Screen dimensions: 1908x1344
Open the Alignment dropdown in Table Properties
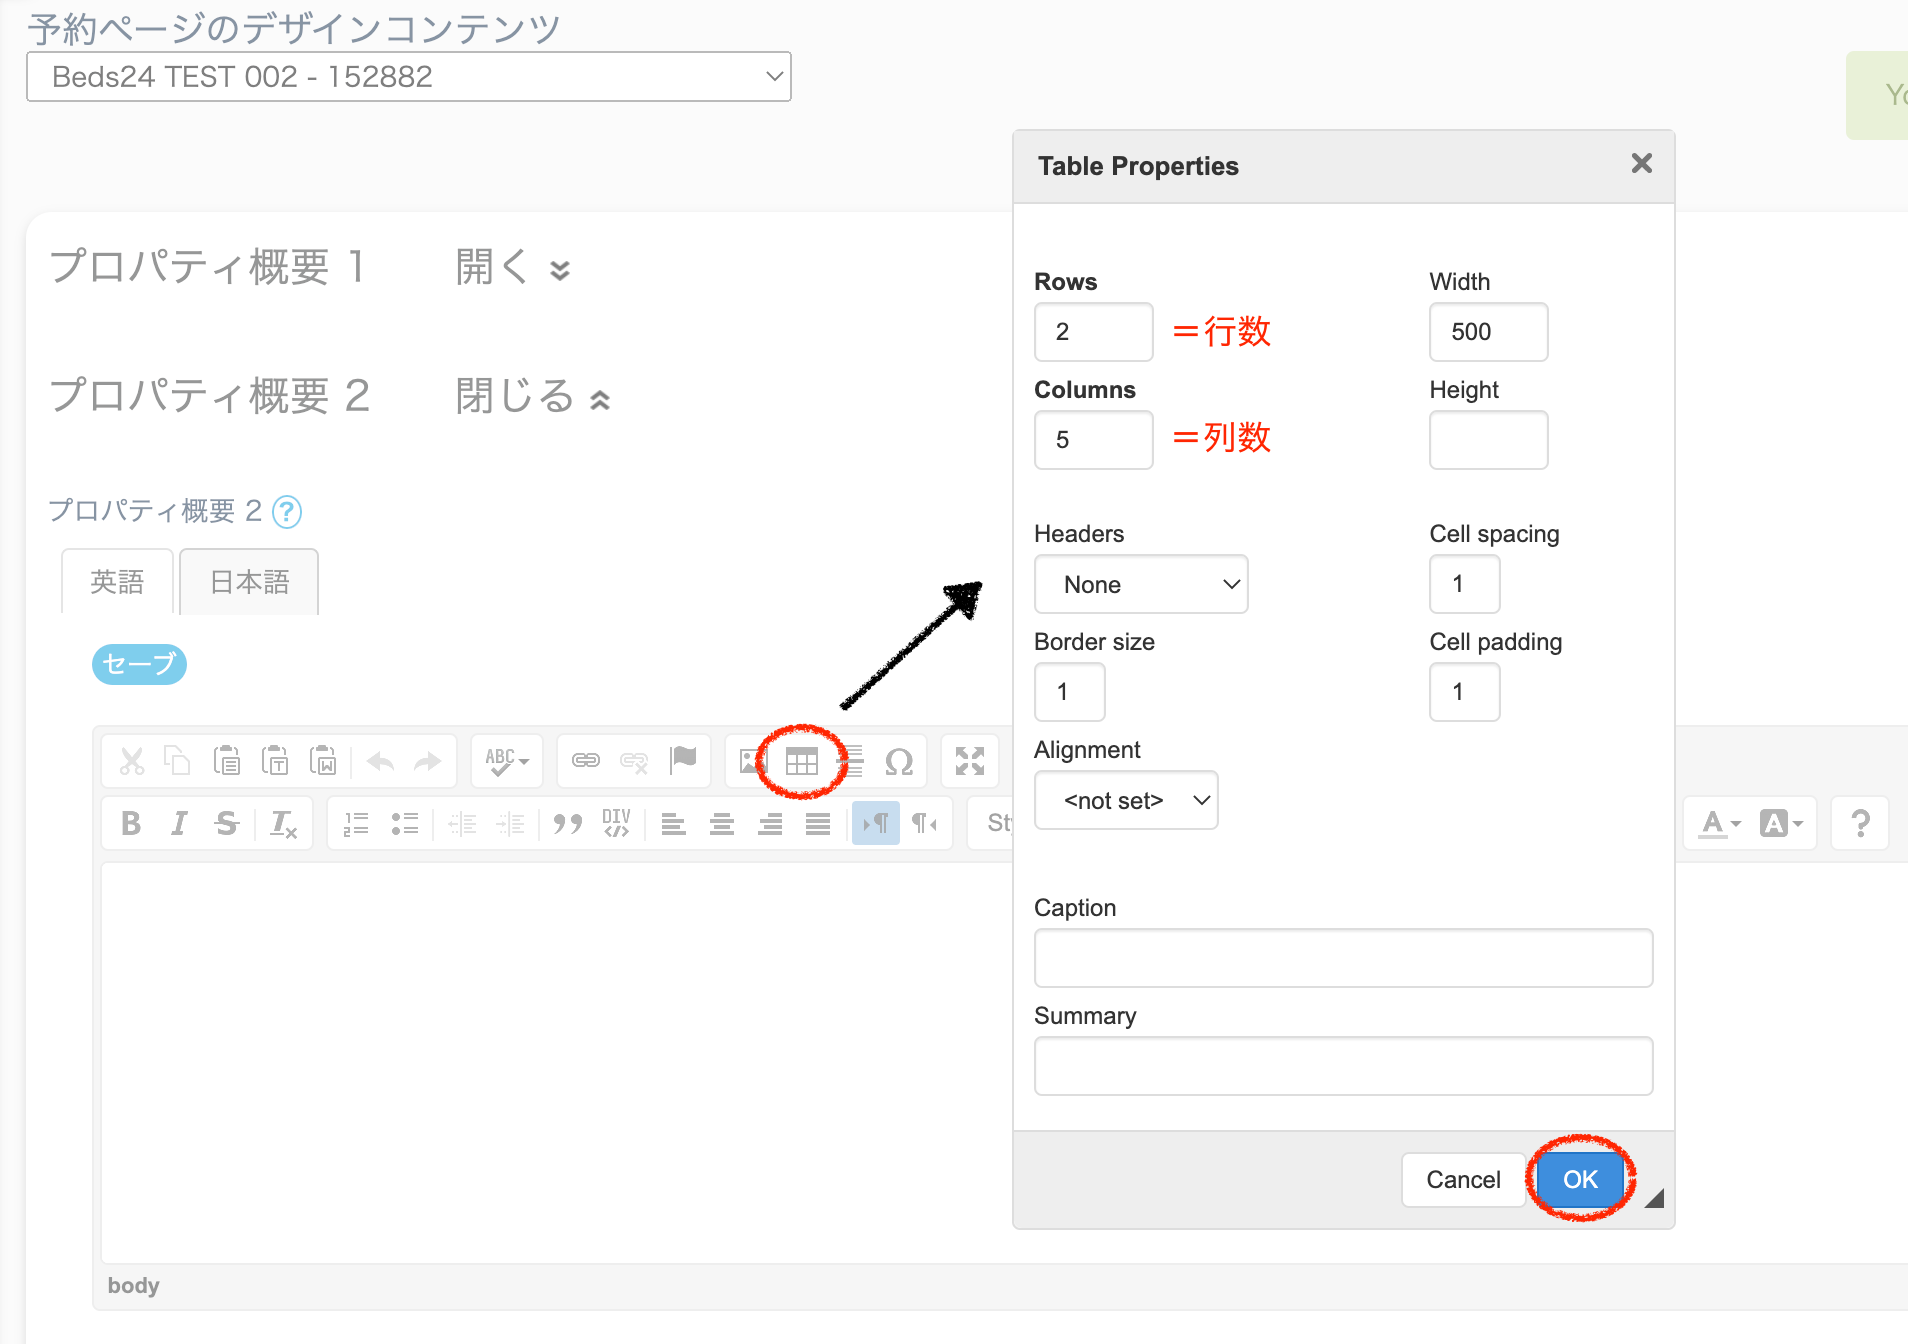coord(1126,801)
